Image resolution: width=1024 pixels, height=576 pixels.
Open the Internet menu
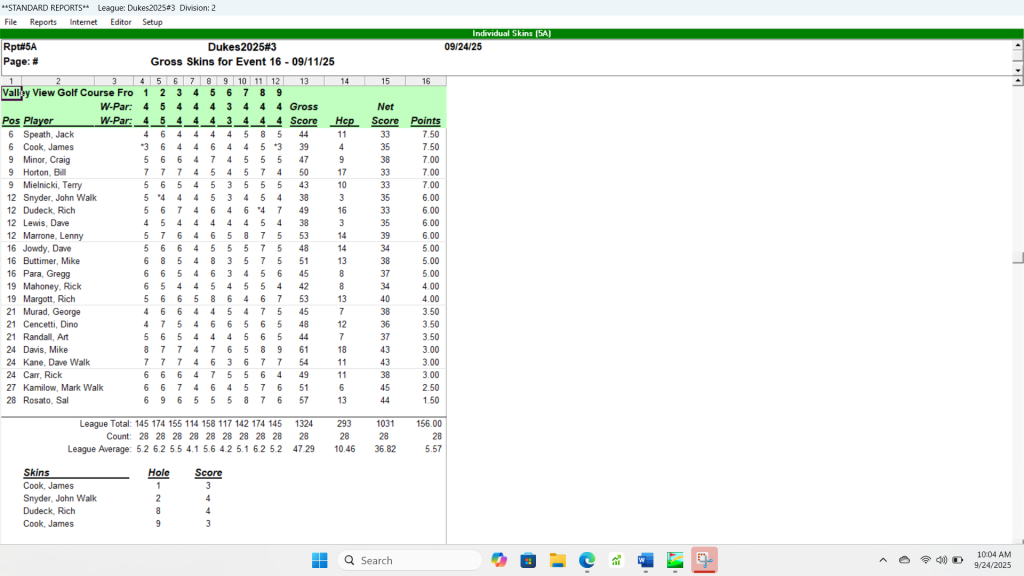pos(83,21)
